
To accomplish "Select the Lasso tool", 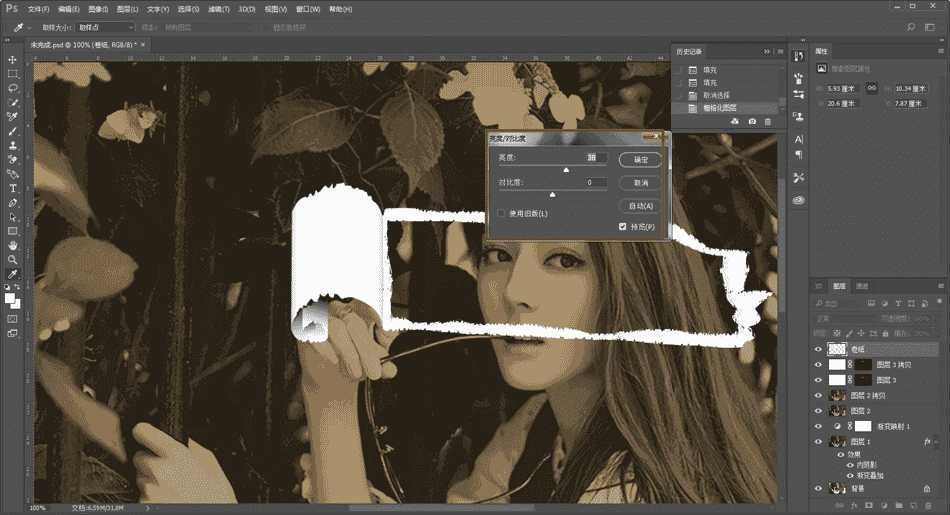I will 13,88.
